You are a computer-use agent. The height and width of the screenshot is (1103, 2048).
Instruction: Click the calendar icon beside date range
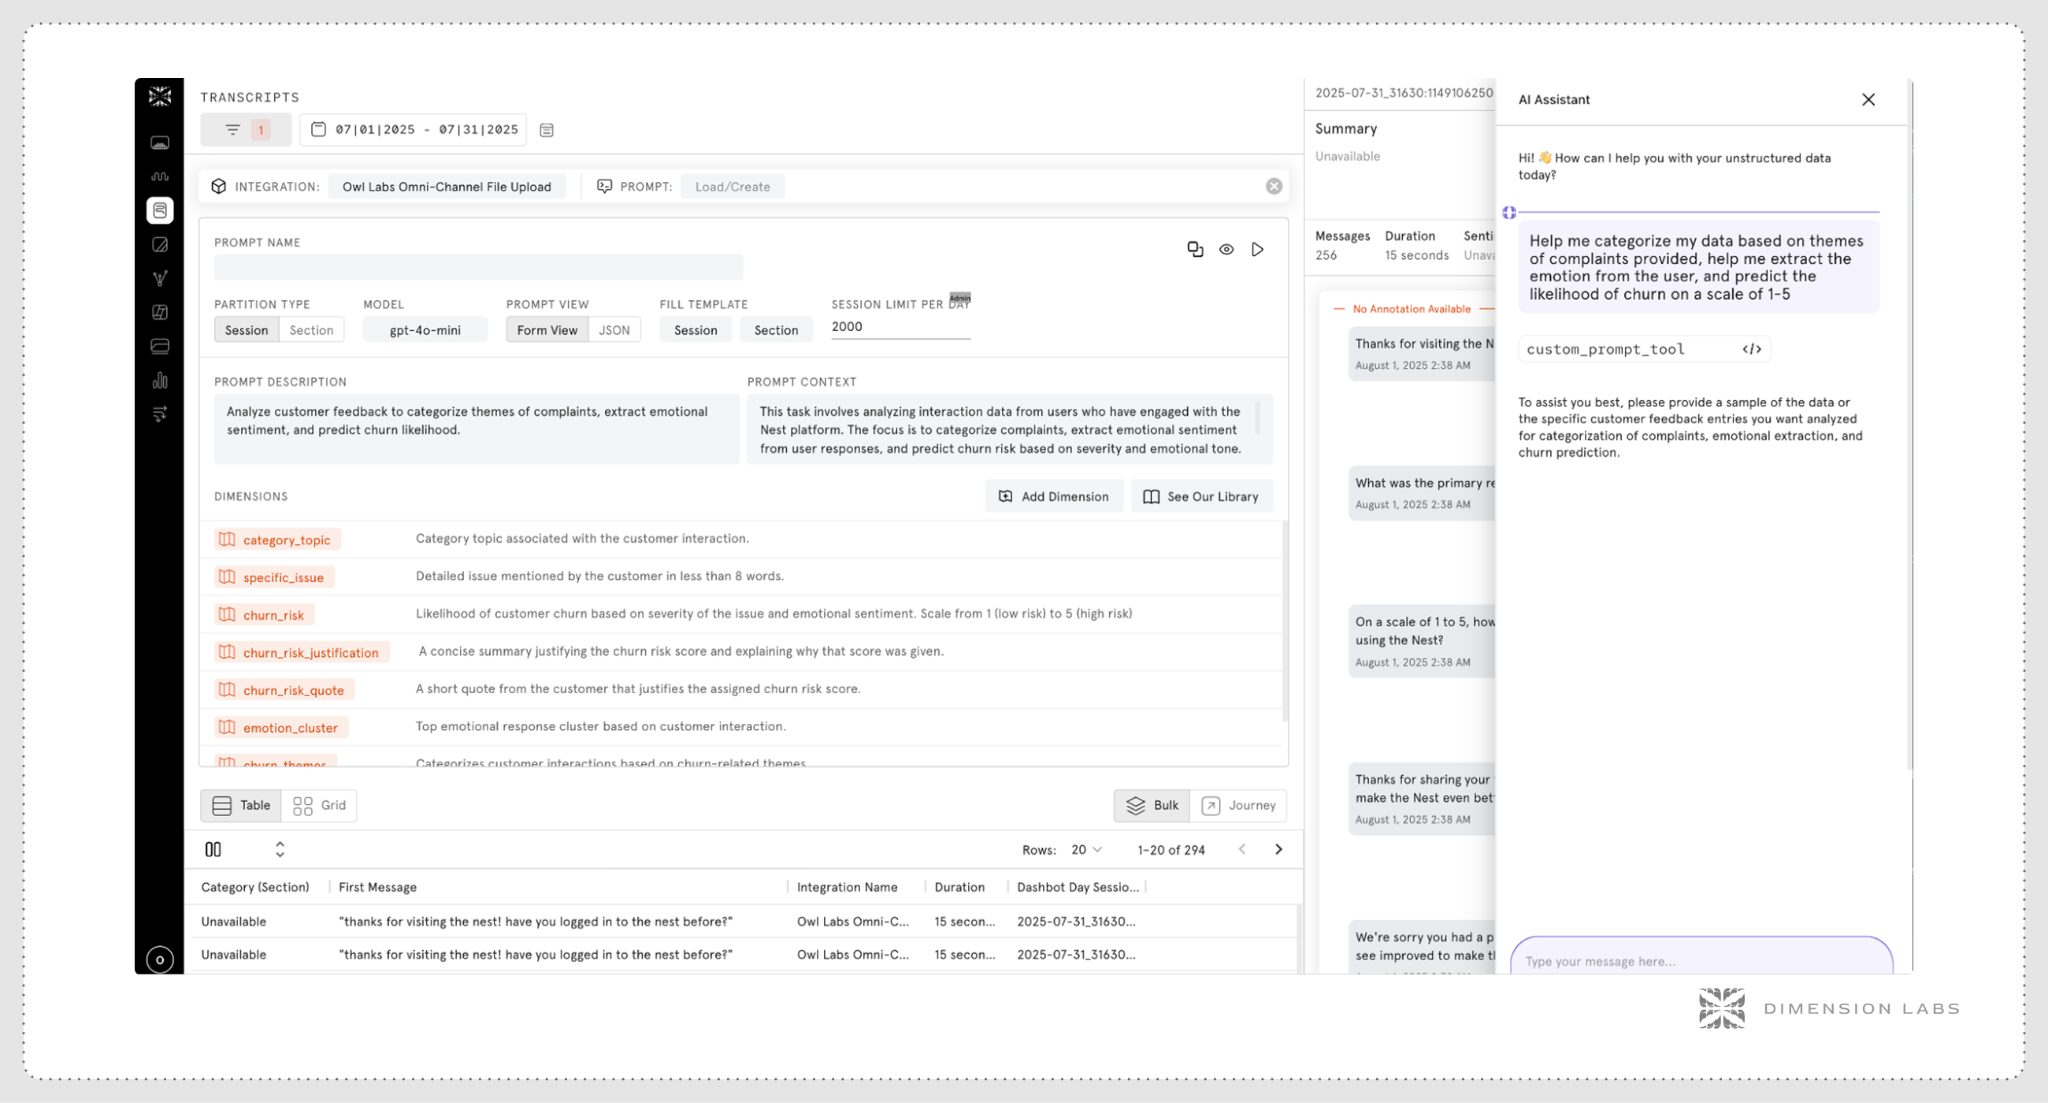tap(546, 130)
